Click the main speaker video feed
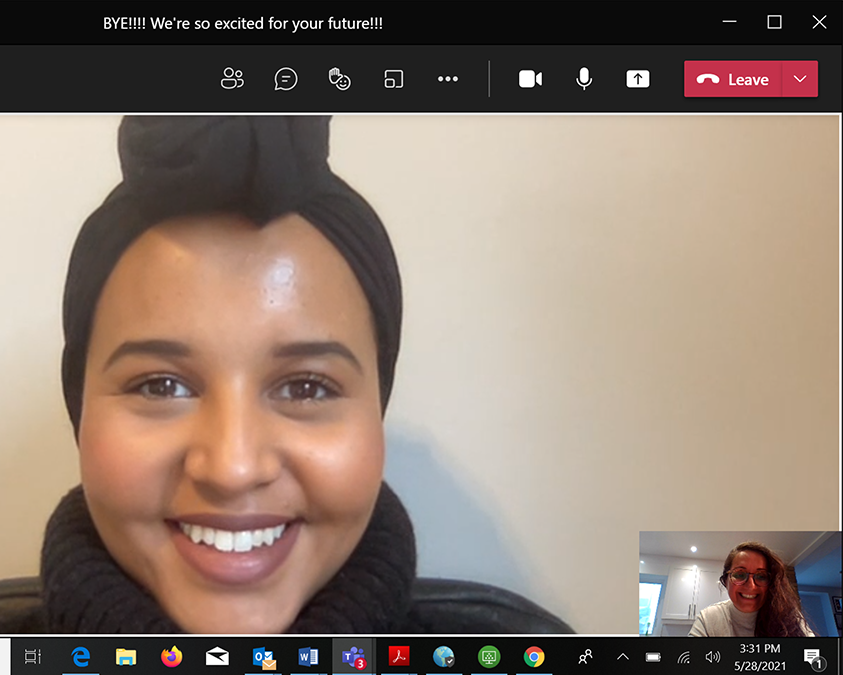Screen dimensions: 843x675 pos(420,374)
